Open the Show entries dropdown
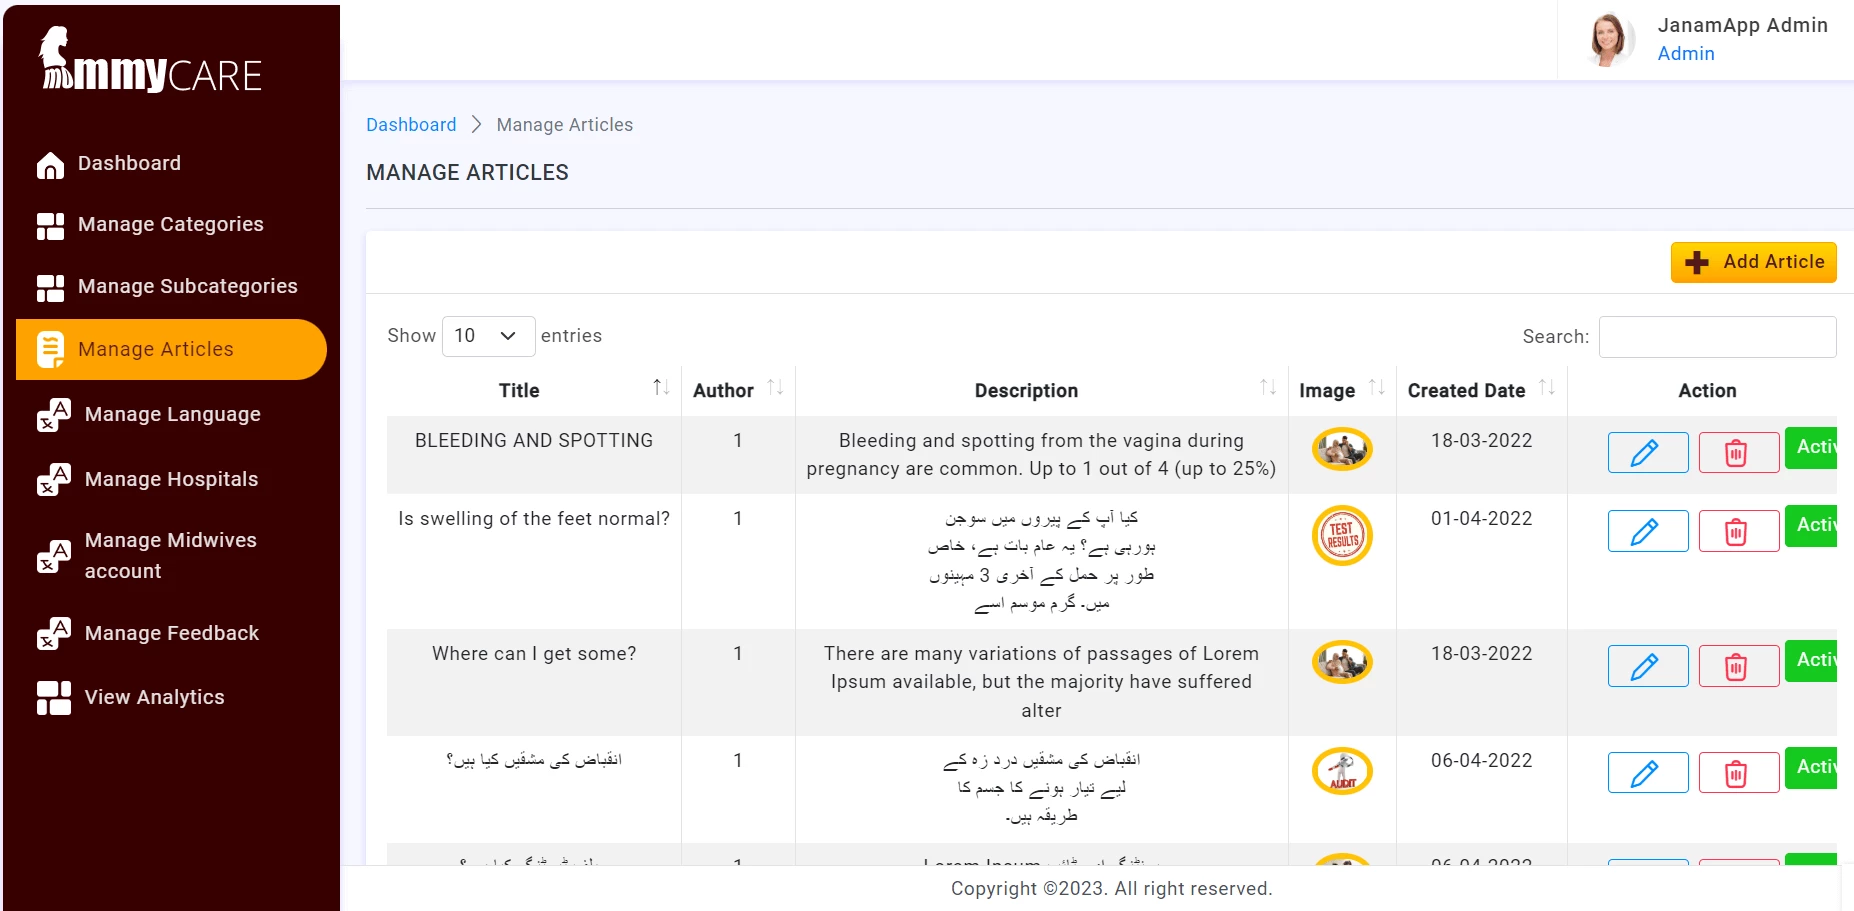The width and height of the screenshot is (1854, 911). [488, 336]
